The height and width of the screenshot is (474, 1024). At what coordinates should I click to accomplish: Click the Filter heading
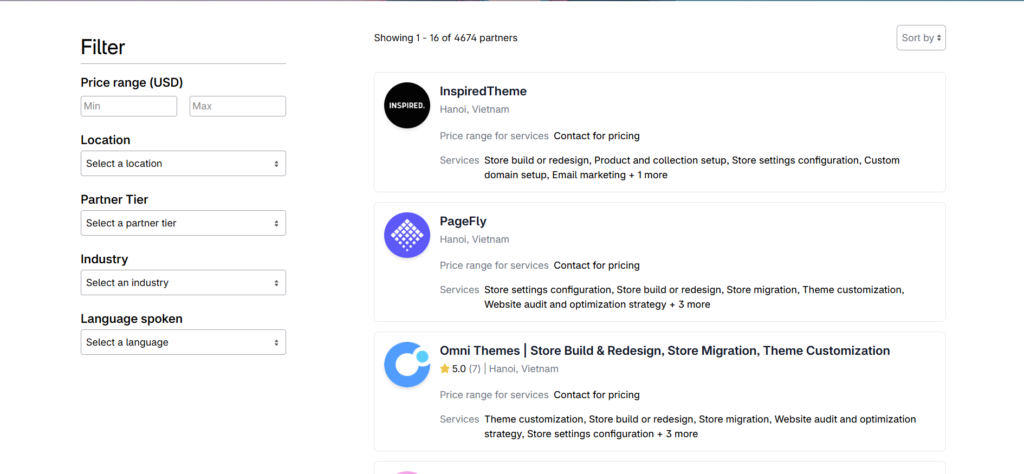(x=103, y=47)
